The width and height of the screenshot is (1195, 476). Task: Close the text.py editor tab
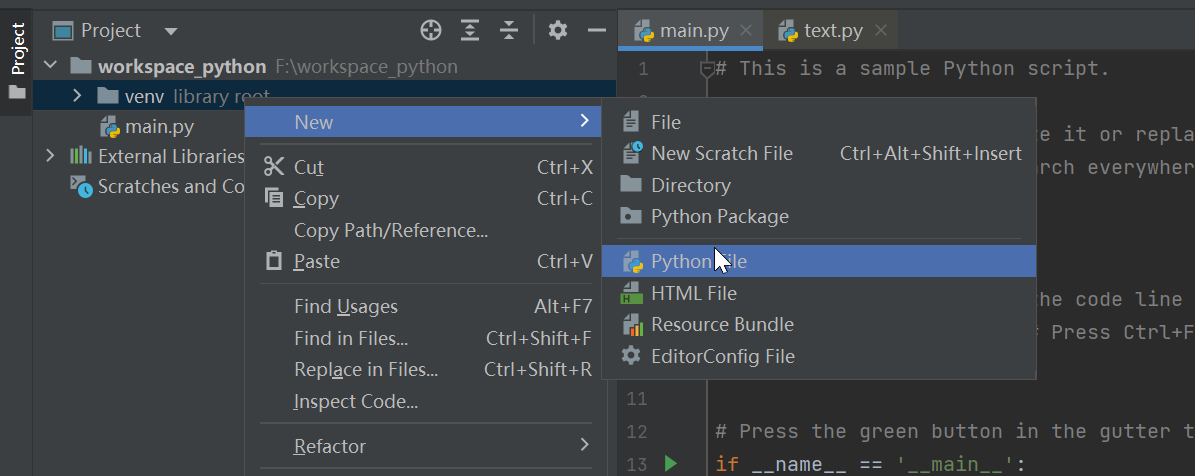880,30
